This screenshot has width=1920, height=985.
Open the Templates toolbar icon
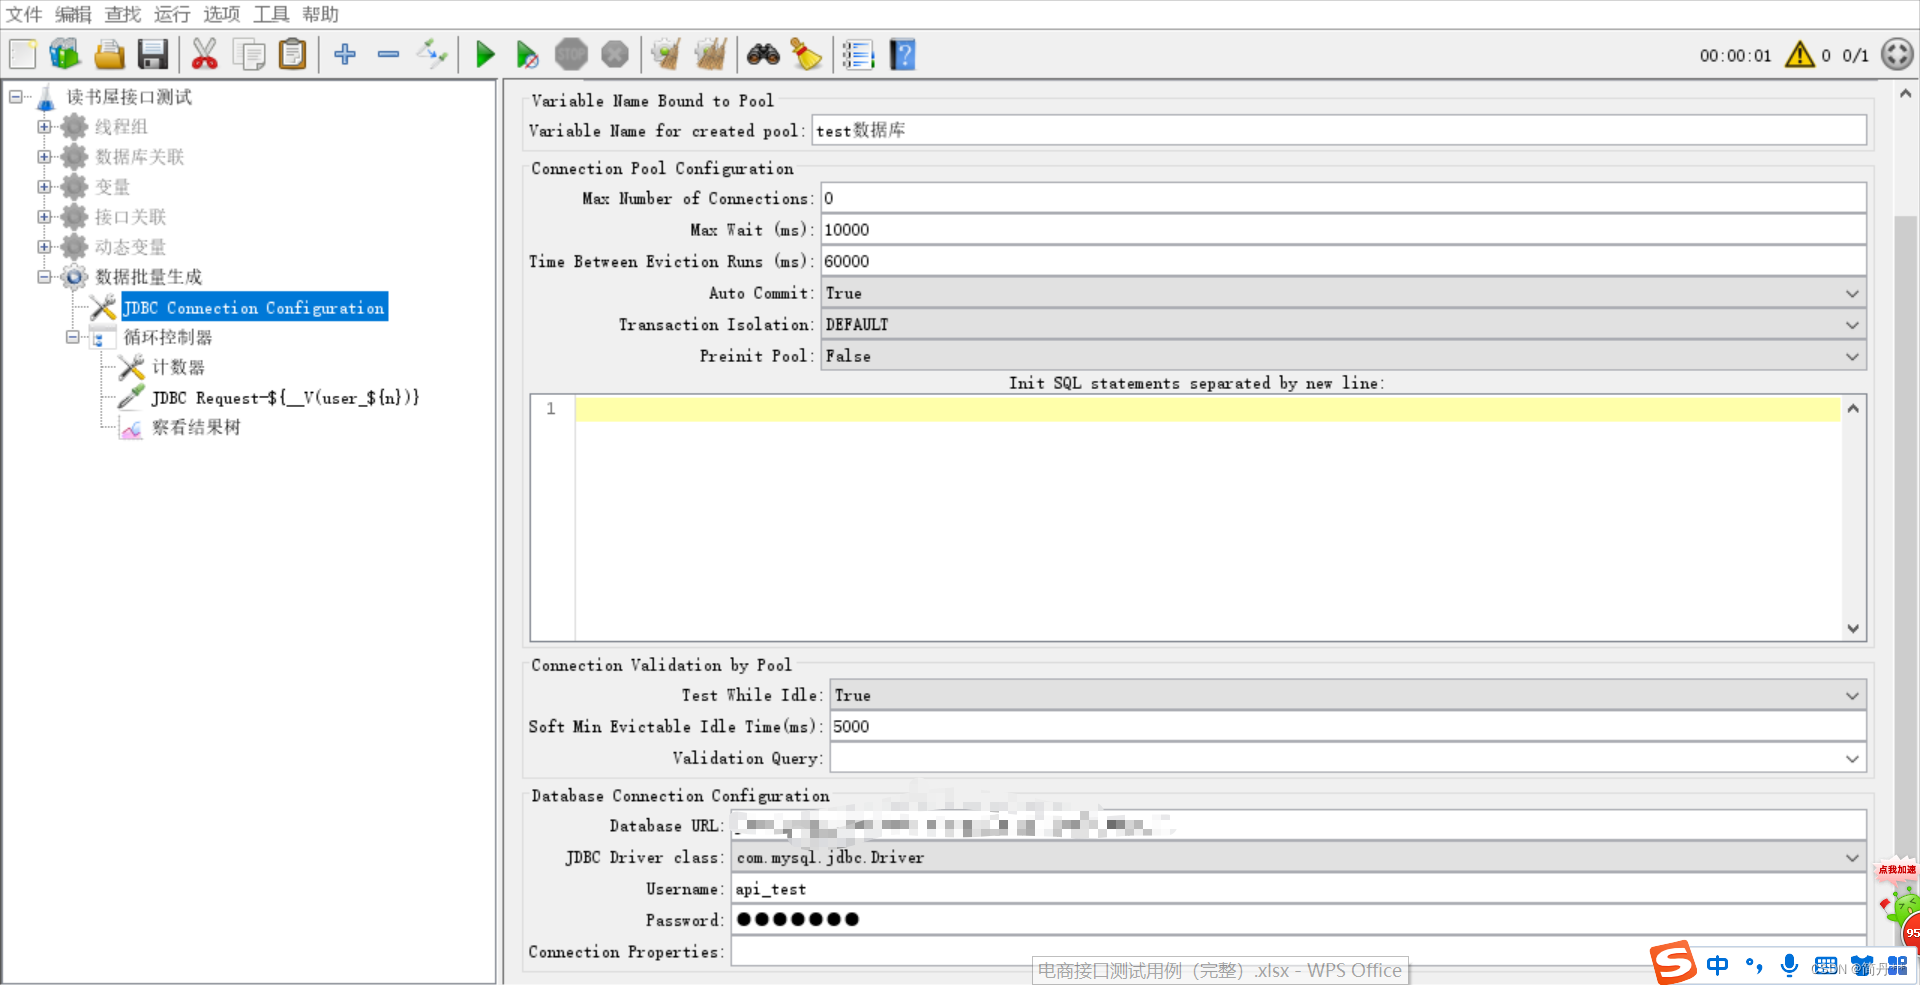click(65, 54)
